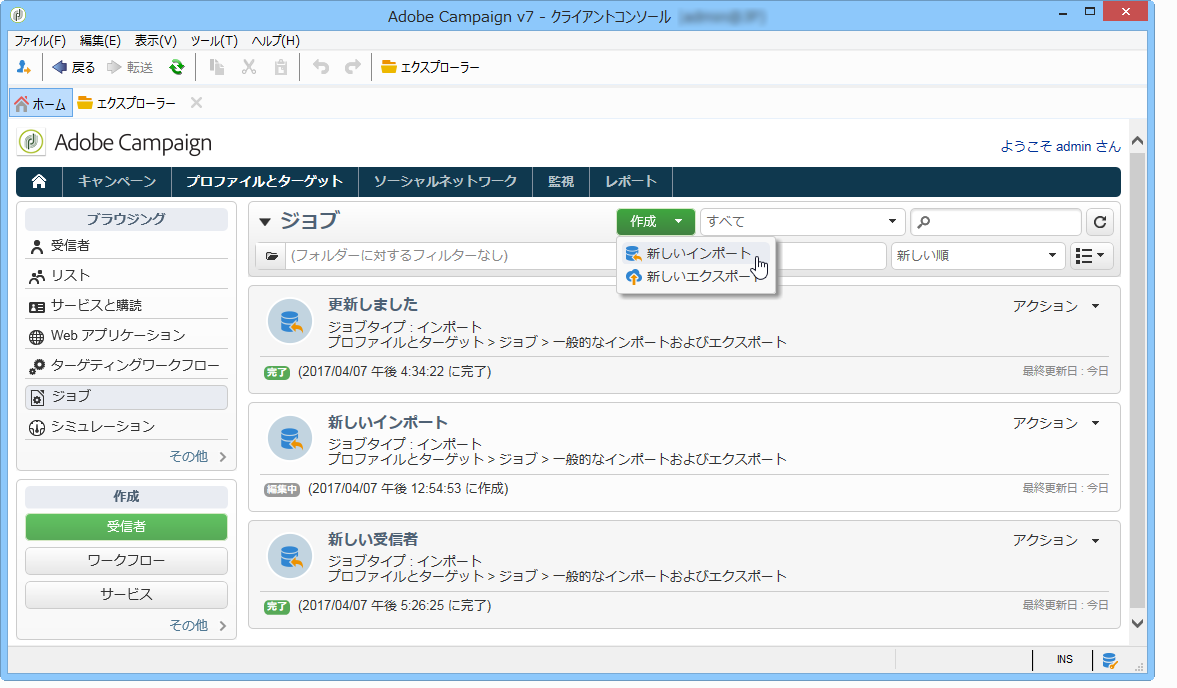Viewport: 1177px width, 688px height.
Task: Click the undo arrow icon
Action: 321,68
